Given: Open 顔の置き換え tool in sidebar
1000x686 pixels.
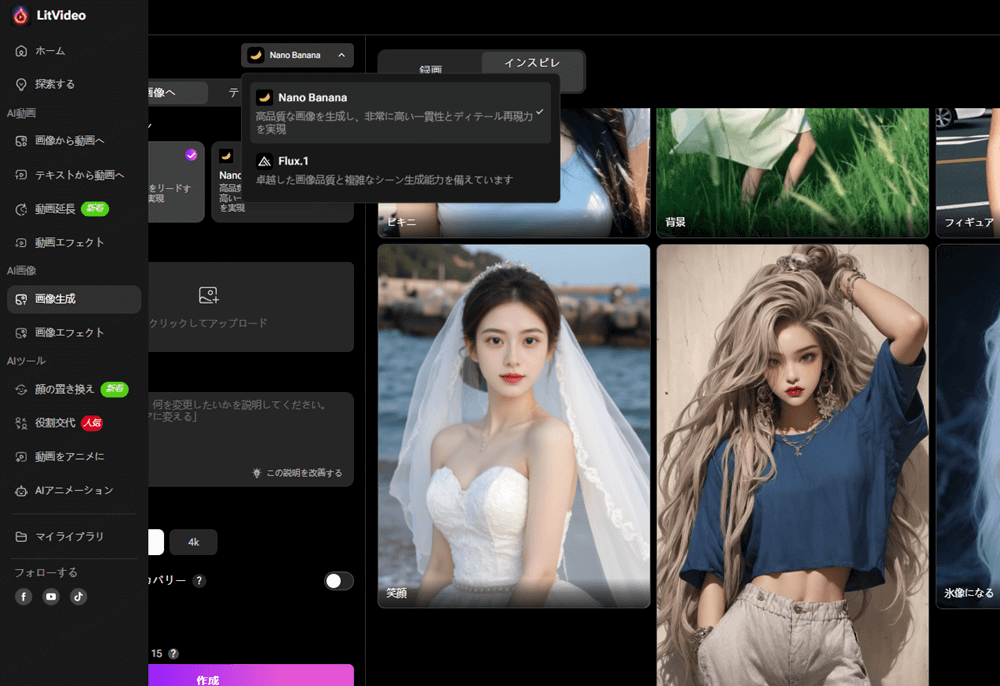Looking at the screenshot, I should [64, 389].
